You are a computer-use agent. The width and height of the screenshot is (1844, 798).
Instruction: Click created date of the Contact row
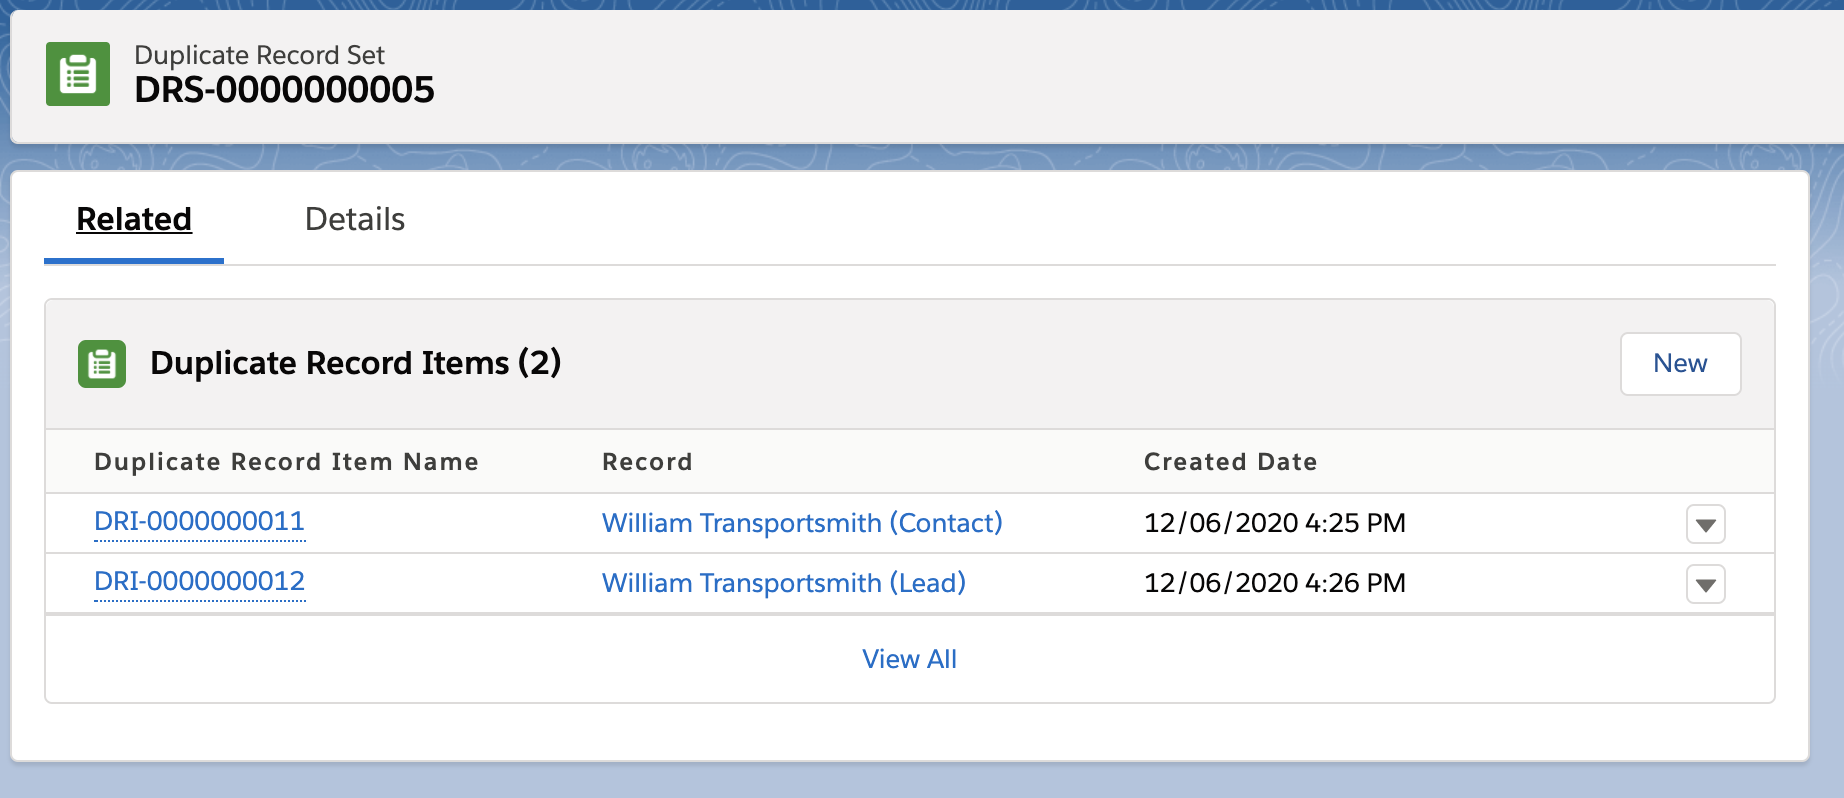point(1274,522)
